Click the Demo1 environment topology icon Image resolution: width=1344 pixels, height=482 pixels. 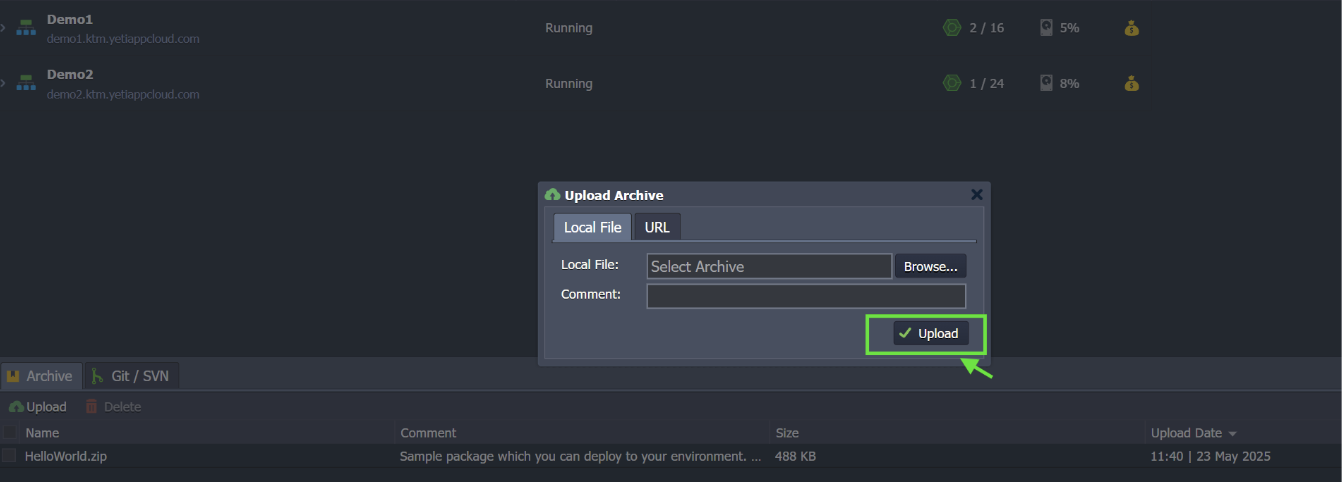[x=26, y=28]
